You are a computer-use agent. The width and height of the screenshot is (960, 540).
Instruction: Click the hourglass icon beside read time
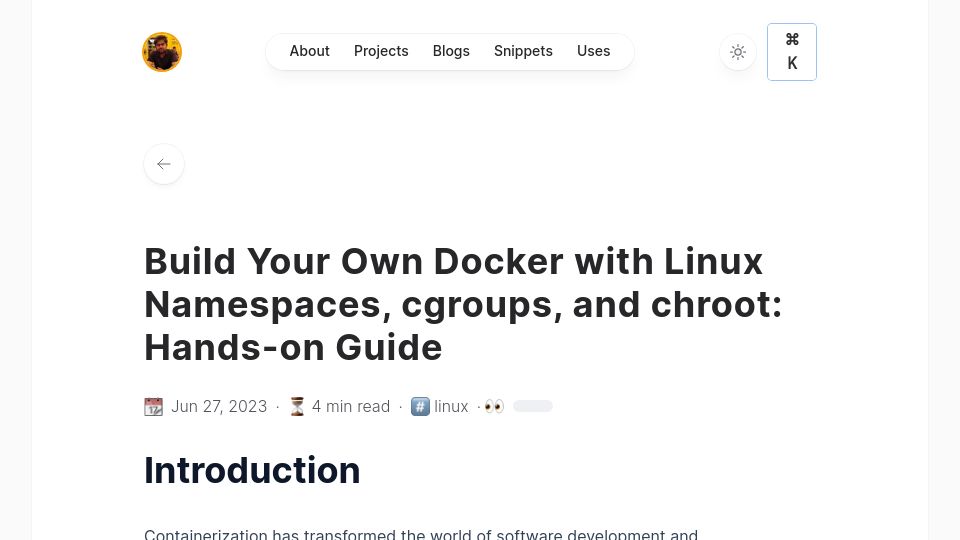(x=297, y=407)
